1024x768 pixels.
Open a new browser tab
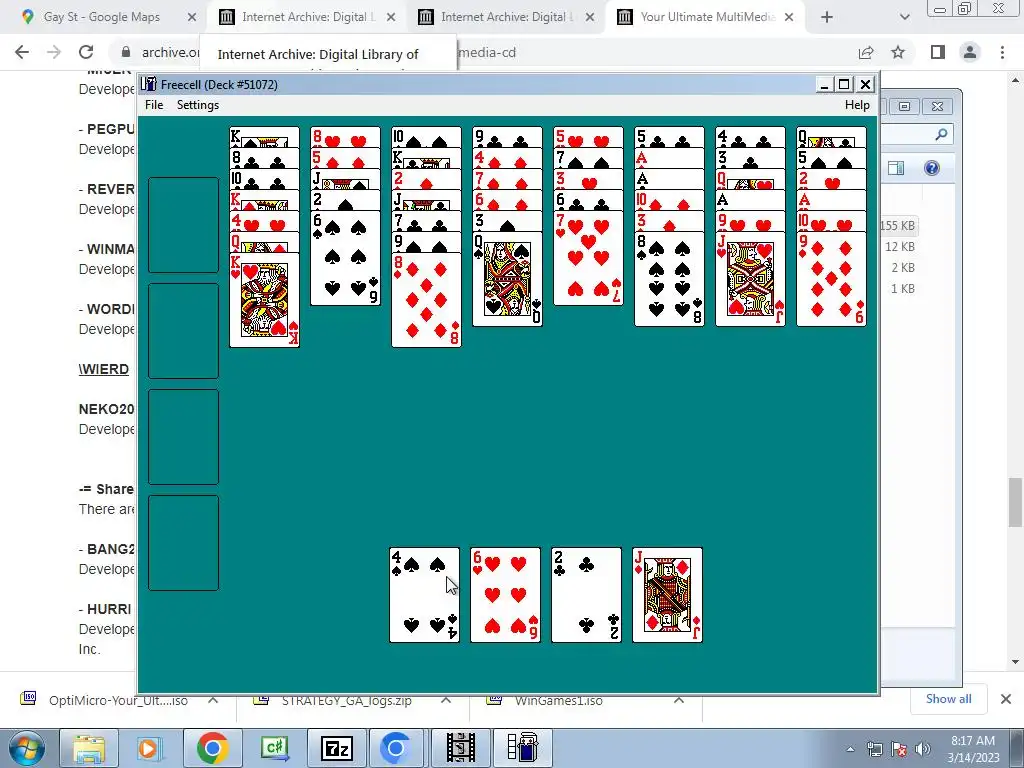[x=827, y=18]
